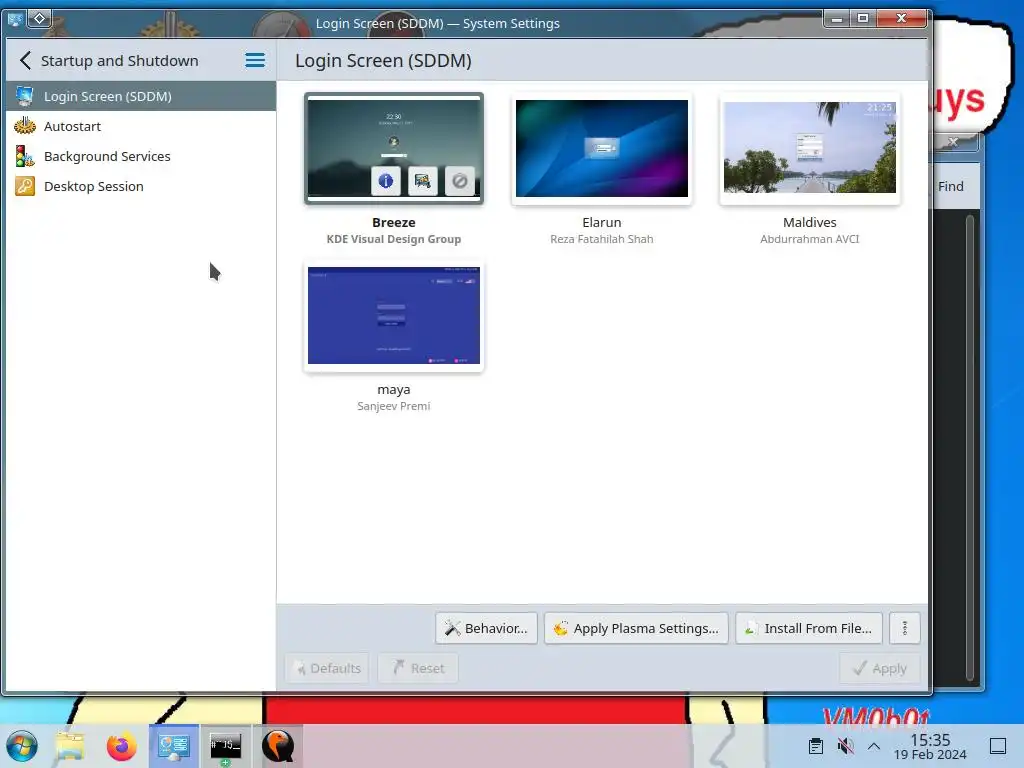Open the black bird app in taskbar
The image size is (1024, 768).
coord(278,746)
